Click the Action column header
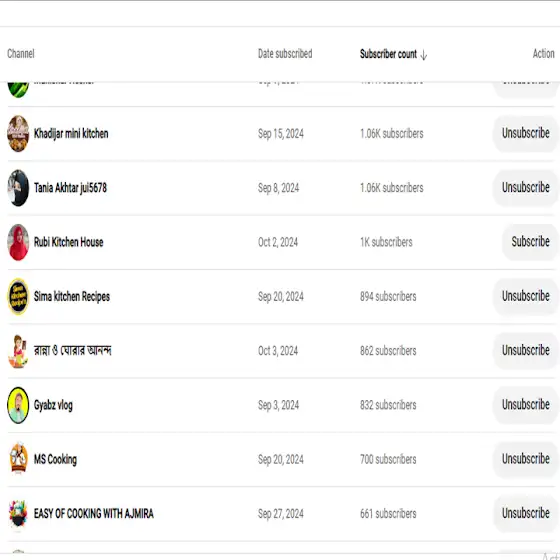Screen dimensions: 560x560 coord(543,54)
